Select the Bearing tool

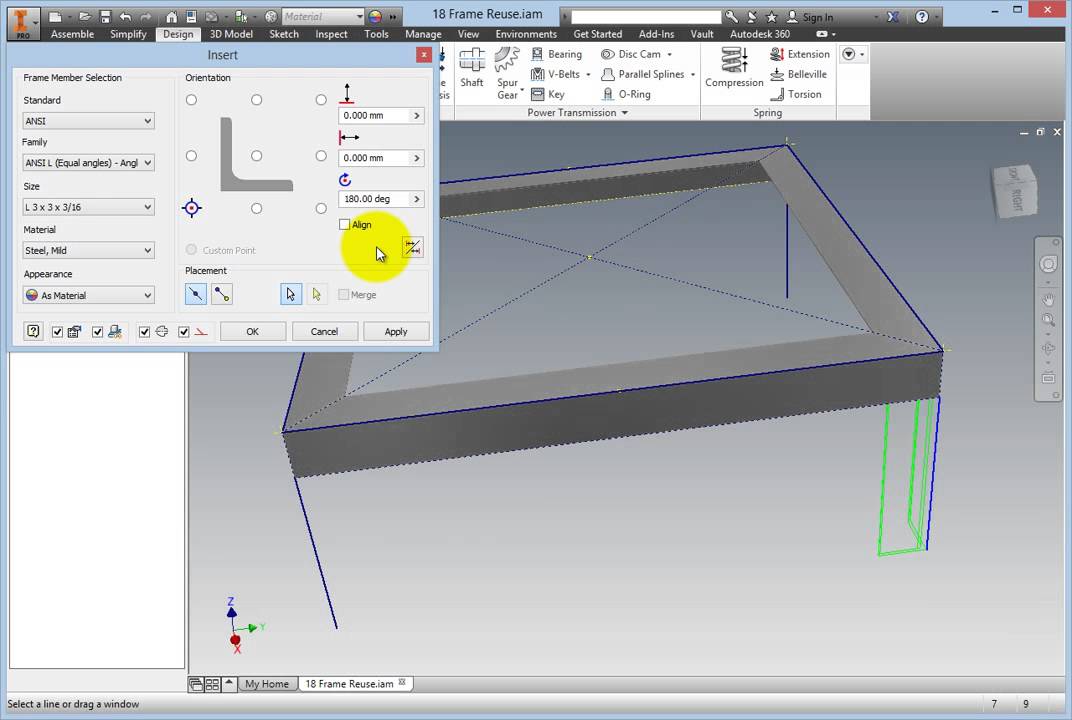[557, 54]
